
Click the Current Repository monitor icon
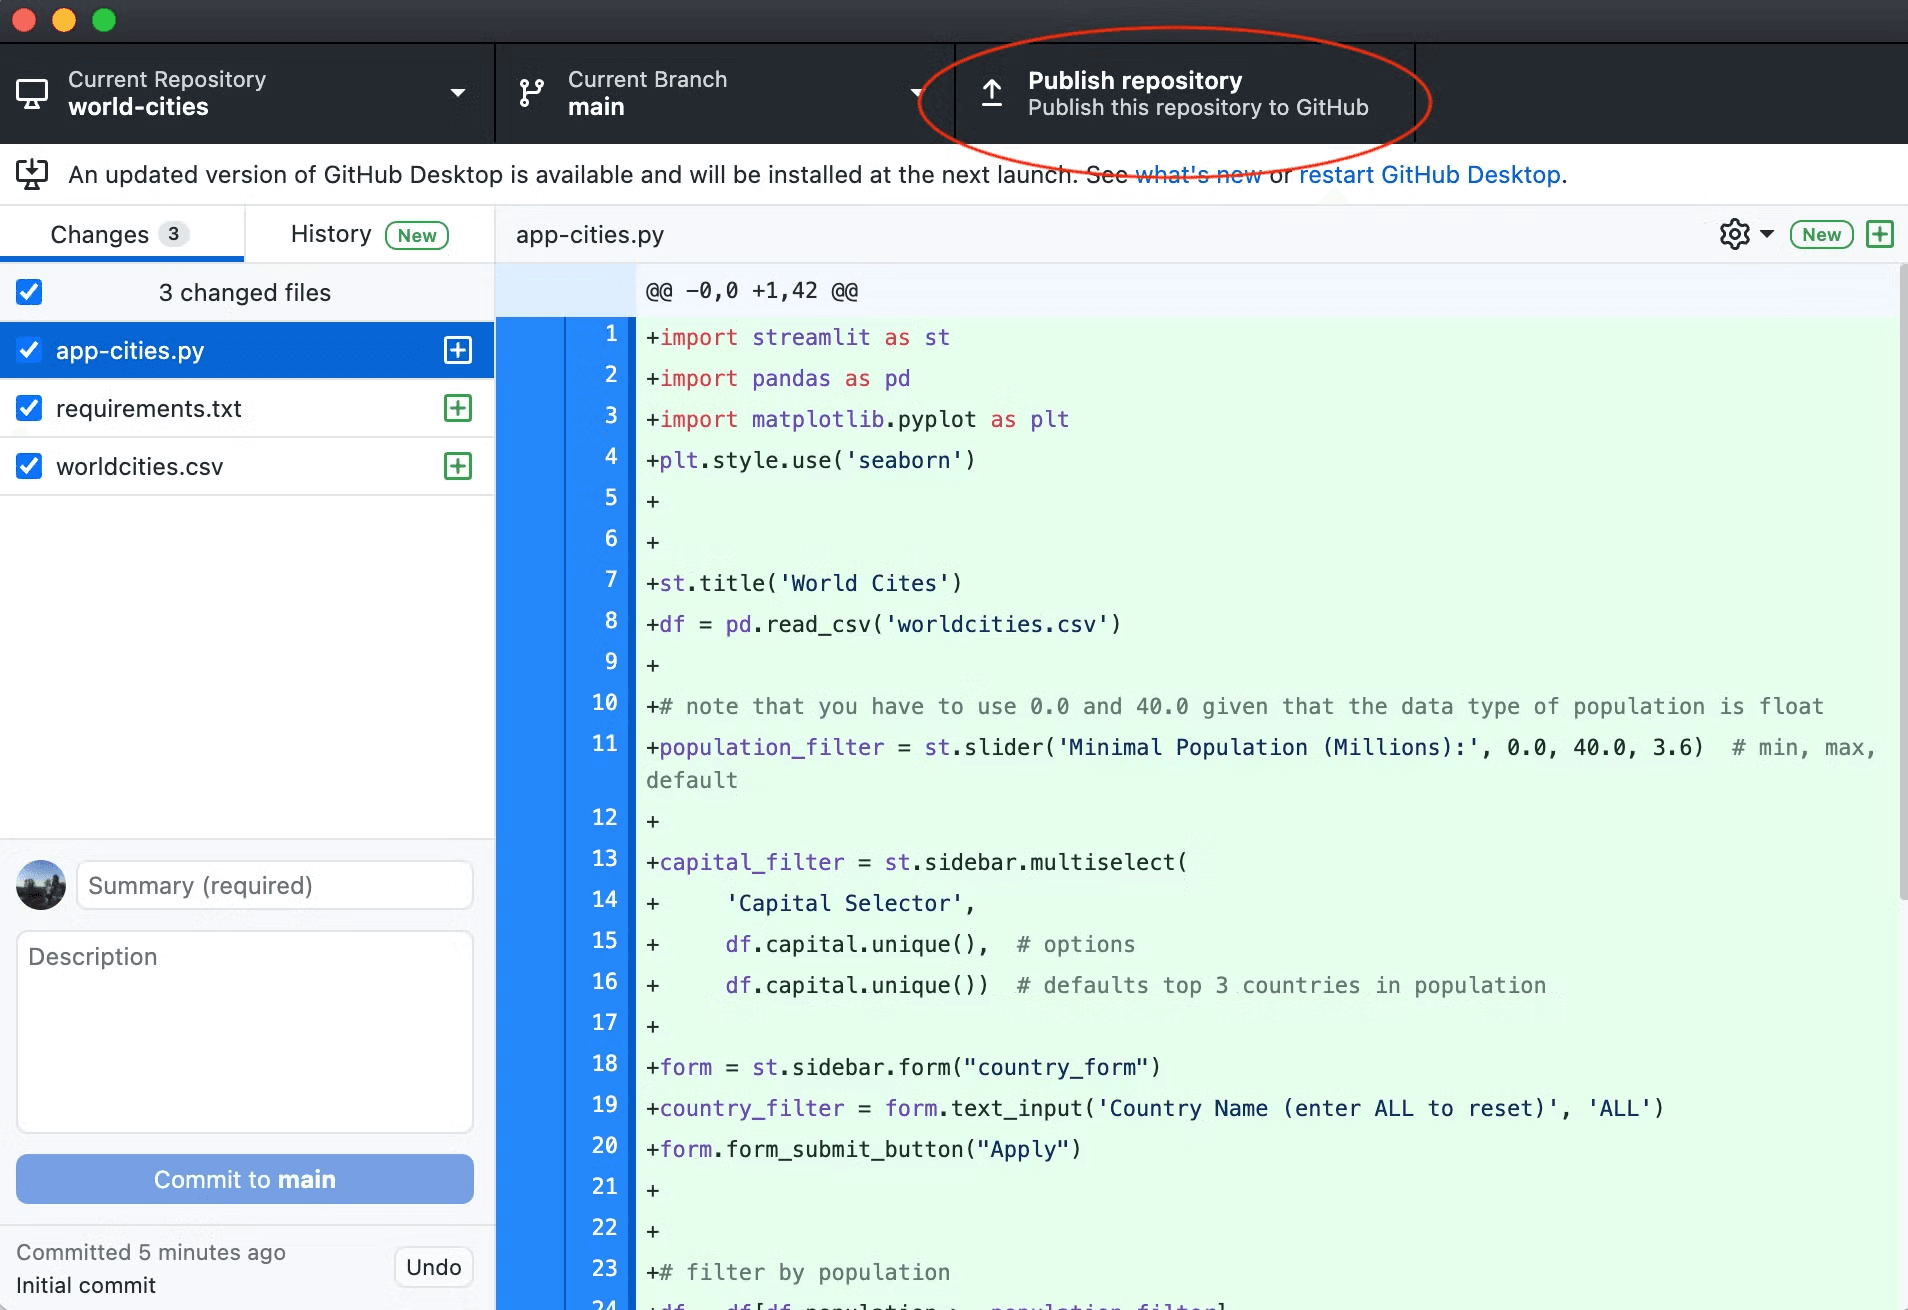pyautogui.click(x=32, y=94)
